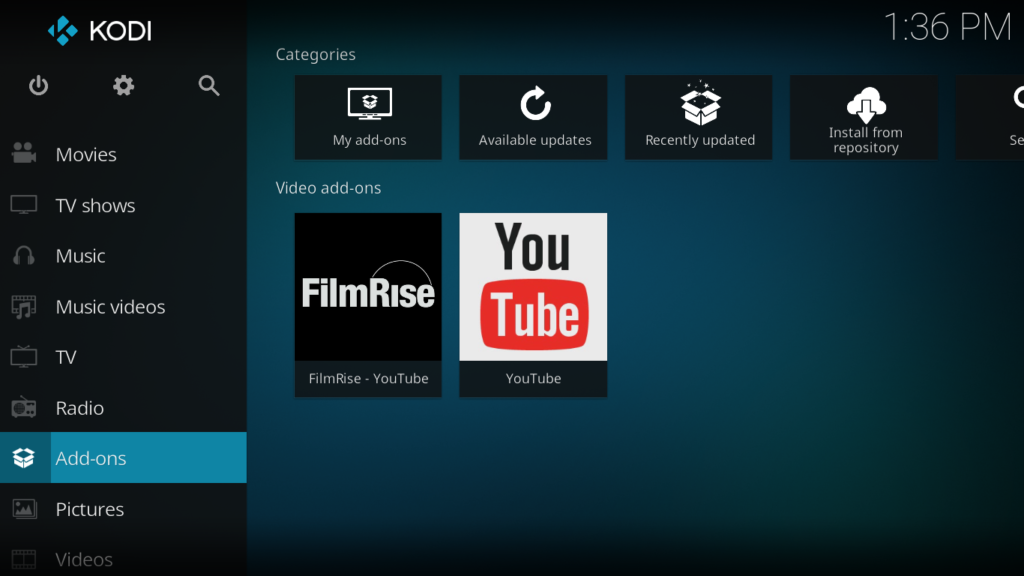
Task: Click the TV antenna icon
Action: click(x=24, y=357)
